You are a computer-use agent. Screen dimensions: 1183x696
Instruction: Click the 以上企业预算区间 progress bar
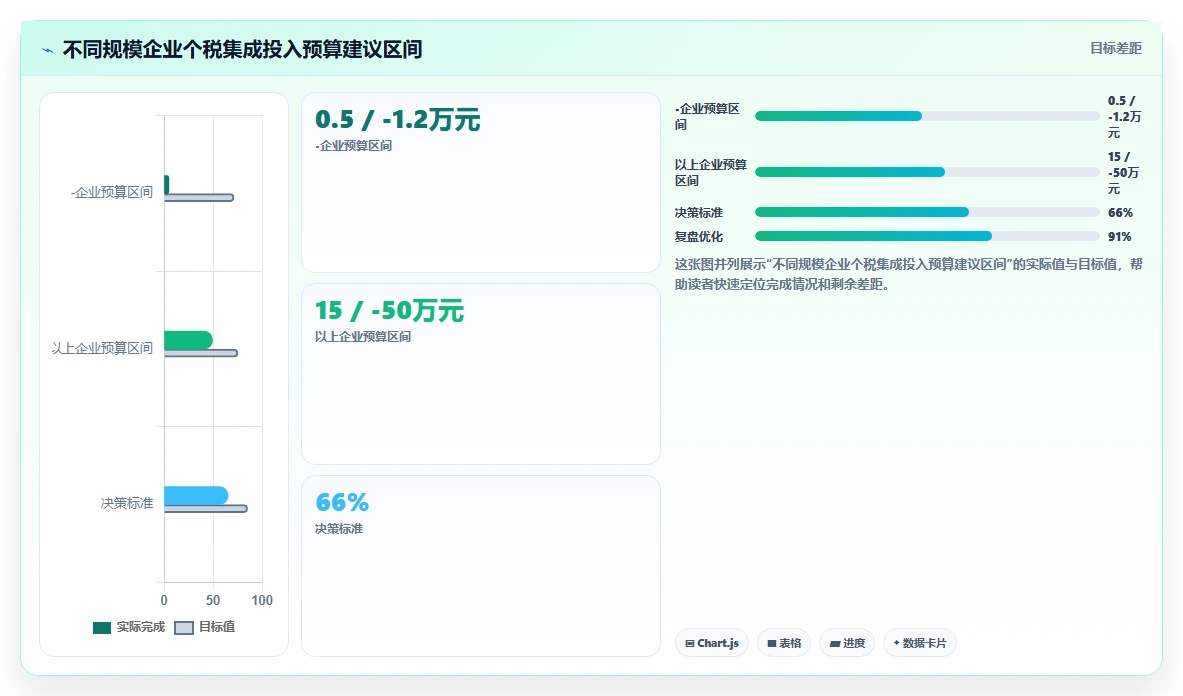tap(927, 172)
